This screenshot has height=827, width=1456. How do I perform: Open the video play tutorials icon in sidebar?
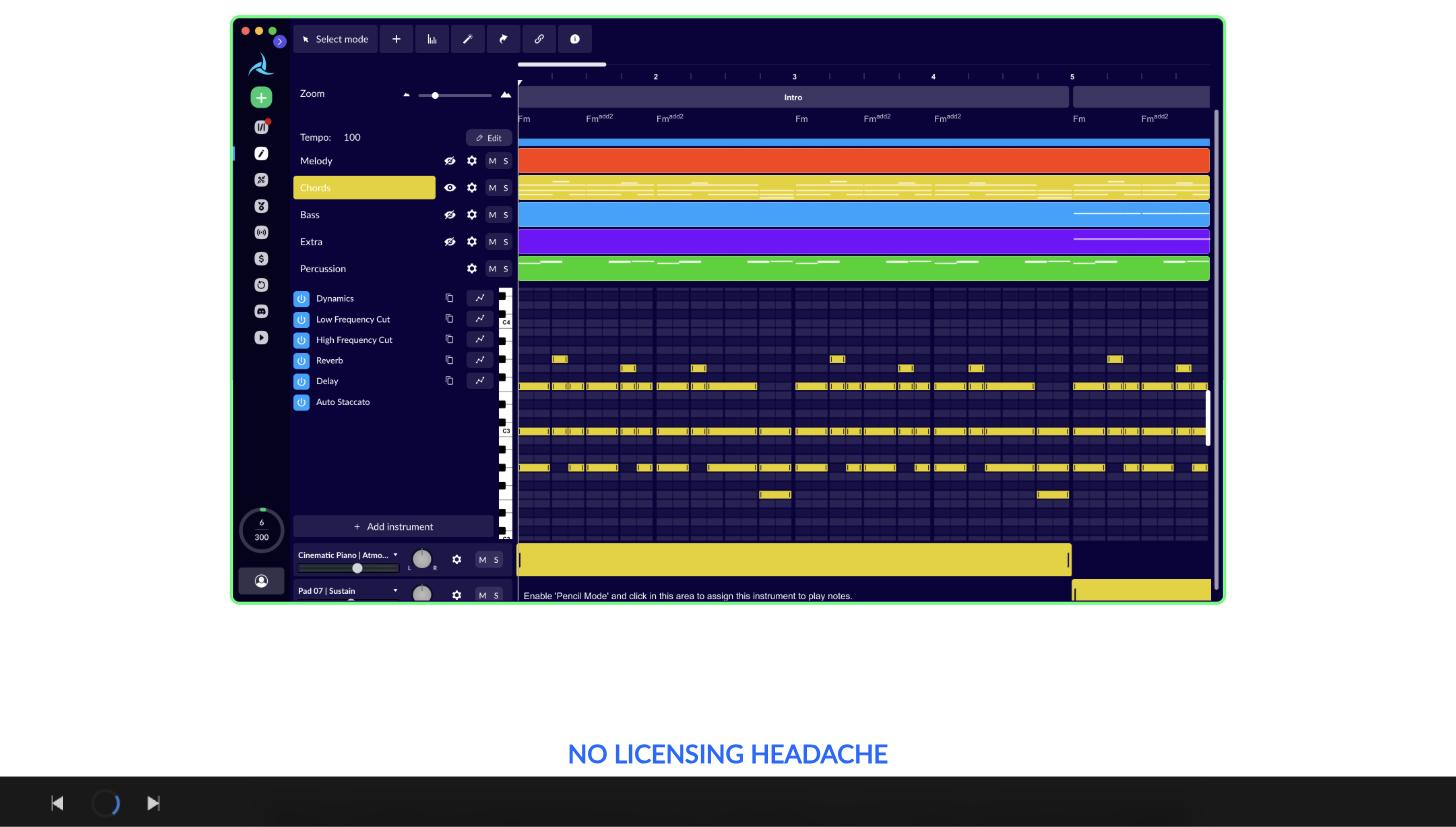click(261, 337)
